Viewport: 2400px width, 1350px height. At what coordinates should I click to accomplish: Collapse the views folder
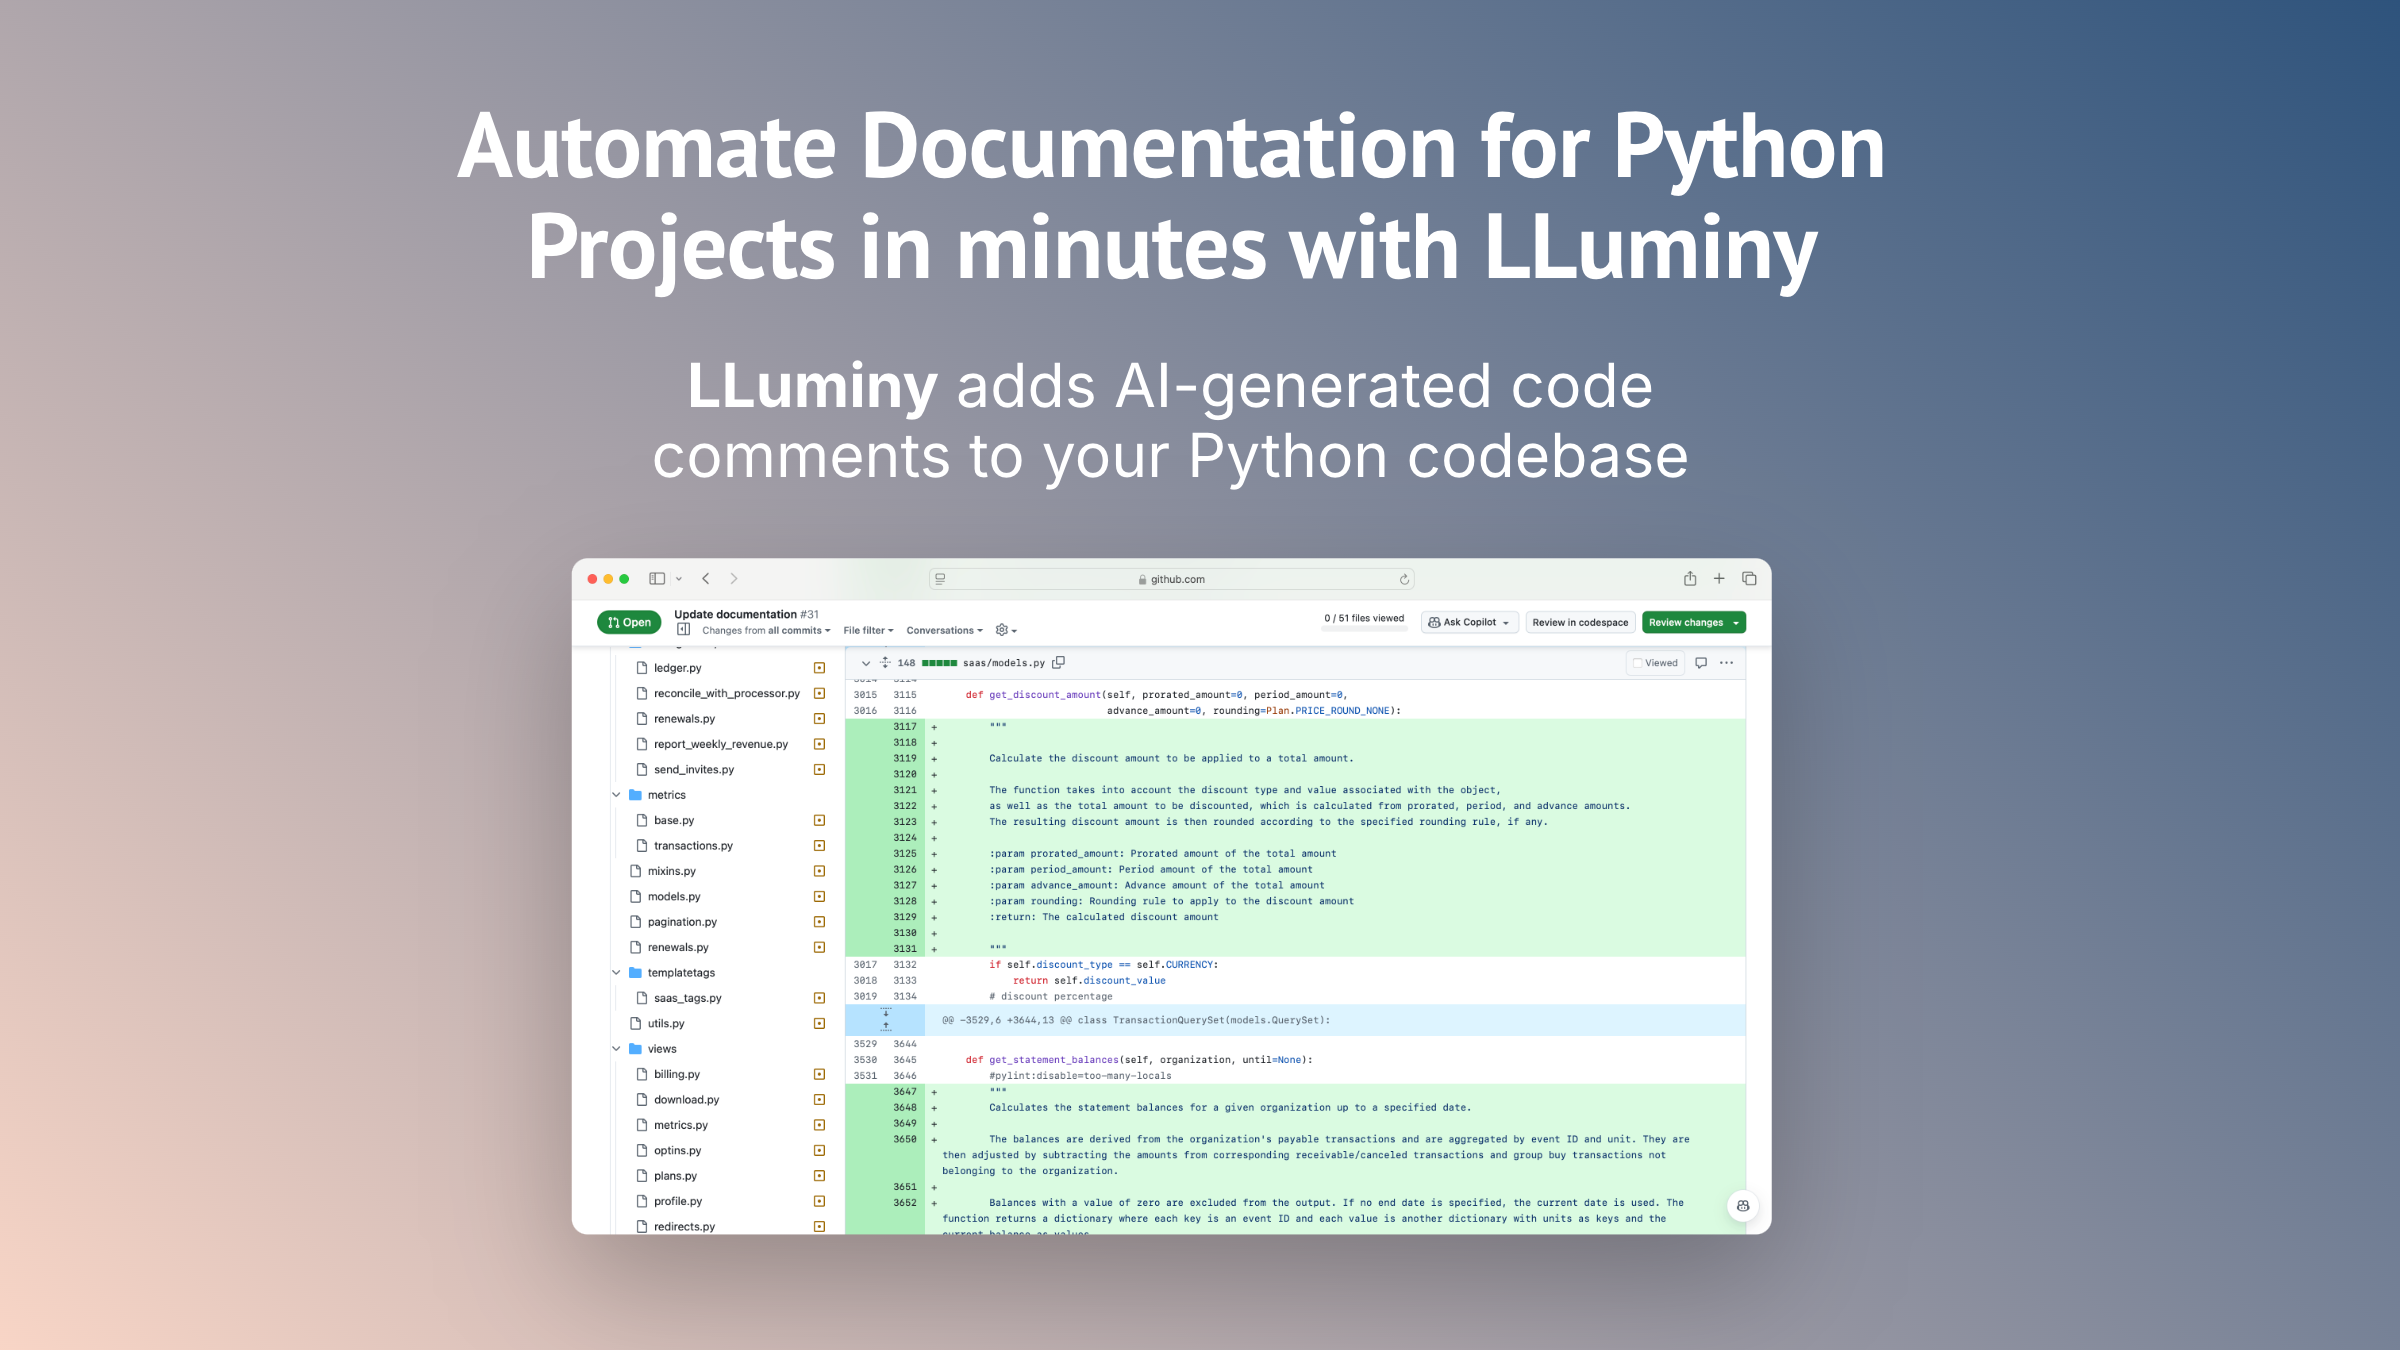point(616,1049)
